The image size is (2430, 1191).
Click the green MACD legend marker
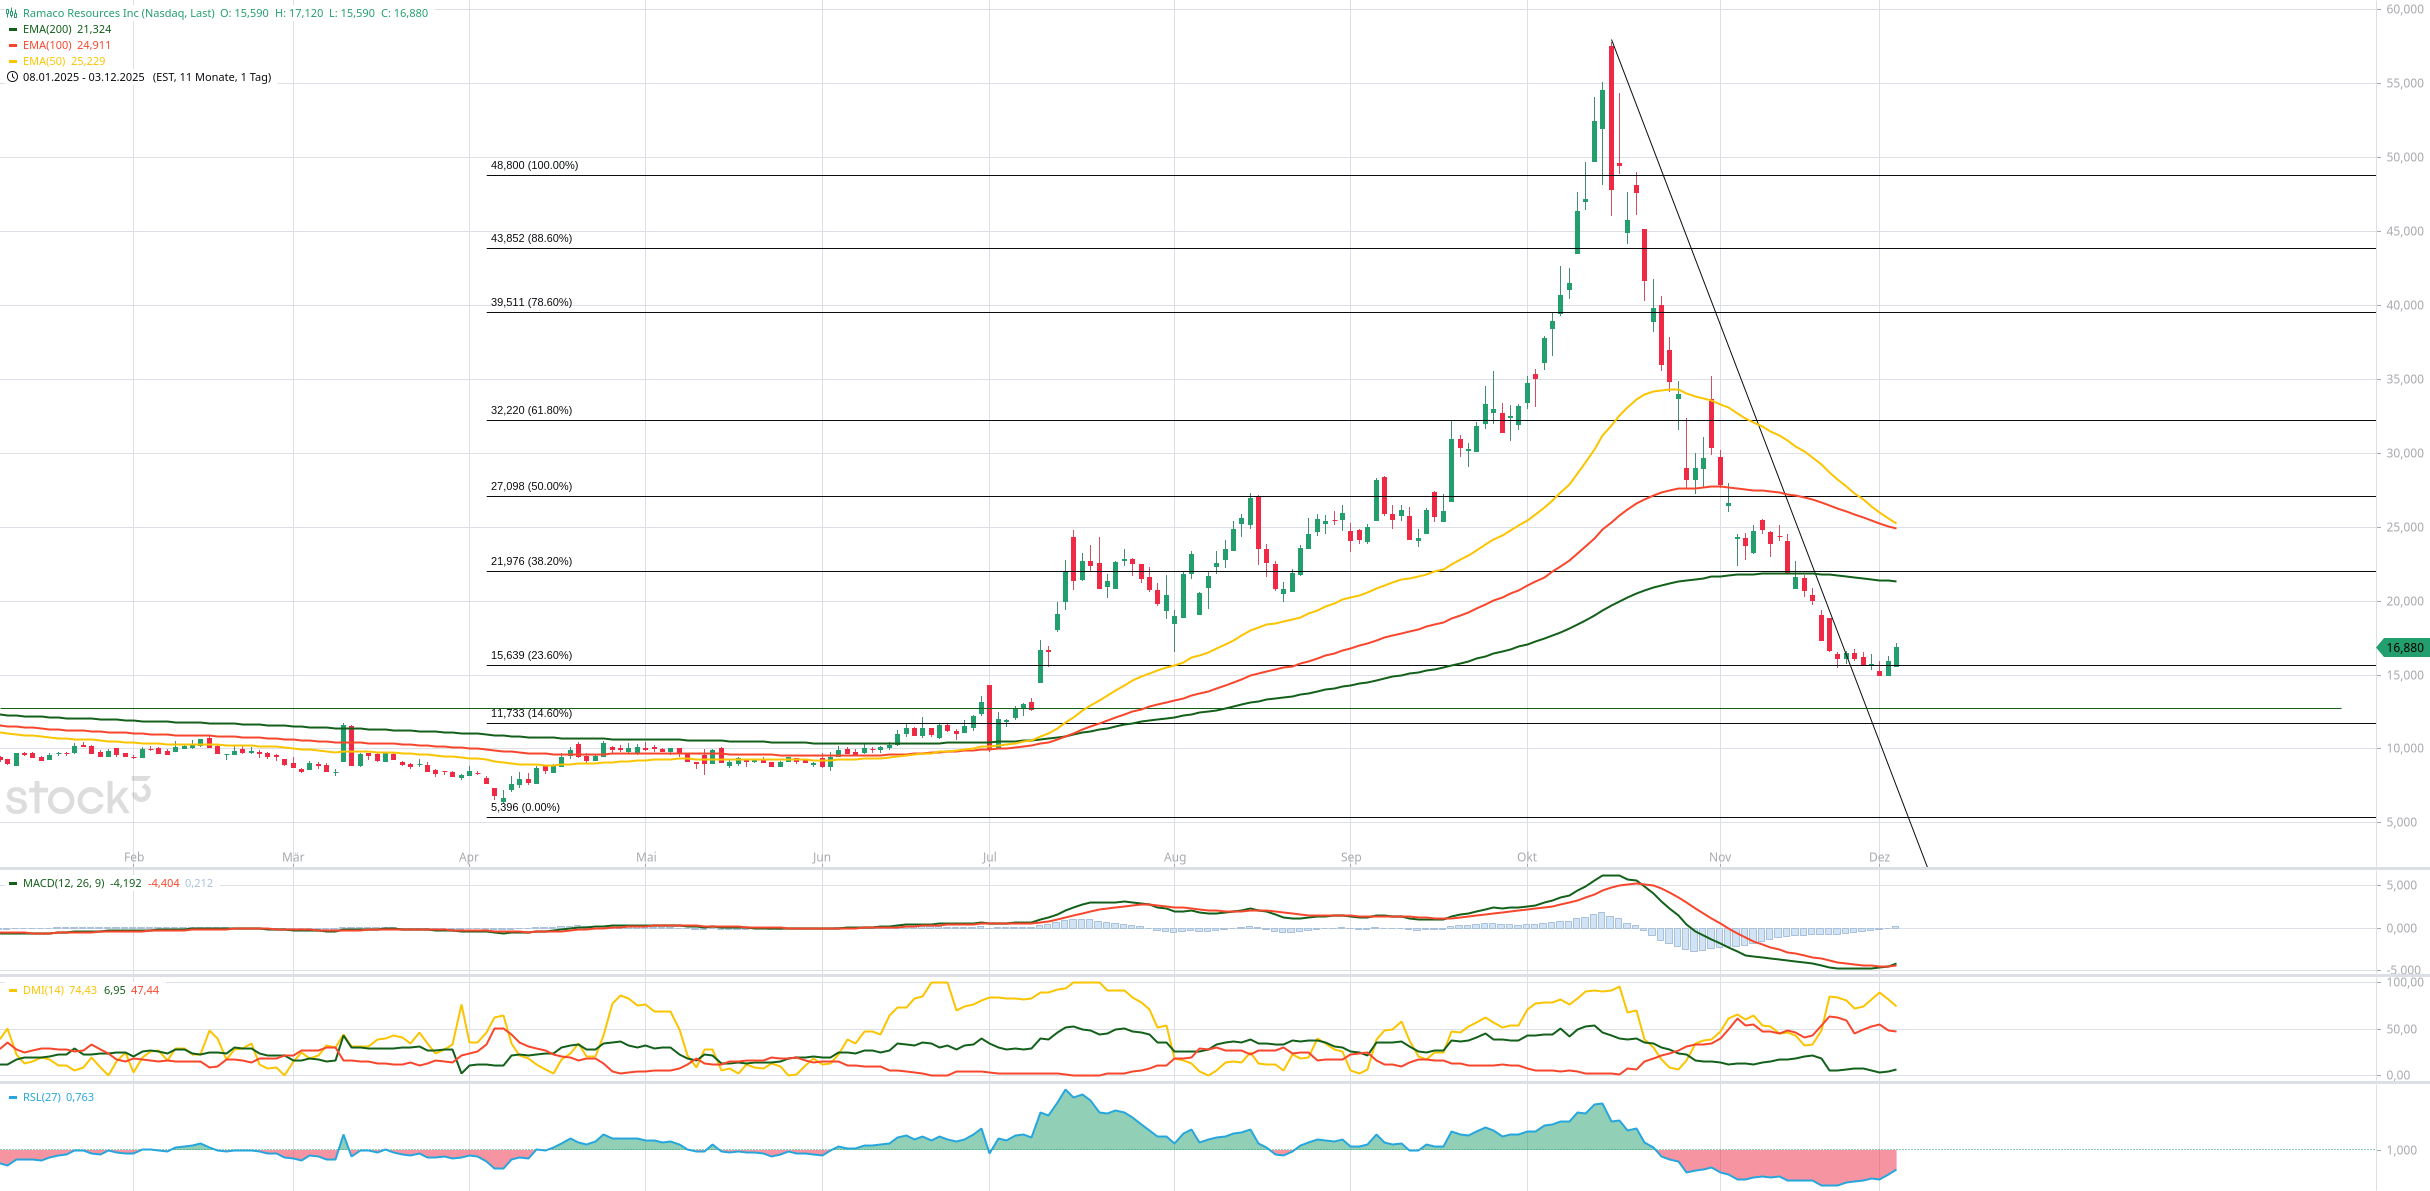(x=13, y=883)
